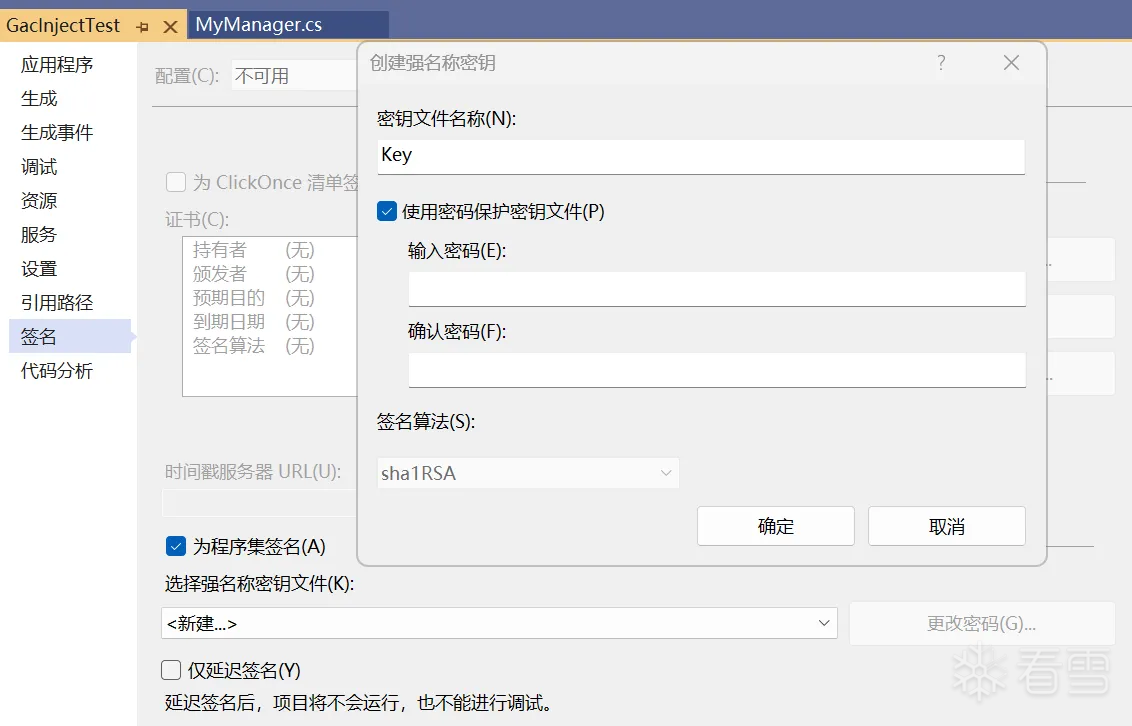
Task: Close the GacInjectTest tab with its X
Action: click(169, 25)
